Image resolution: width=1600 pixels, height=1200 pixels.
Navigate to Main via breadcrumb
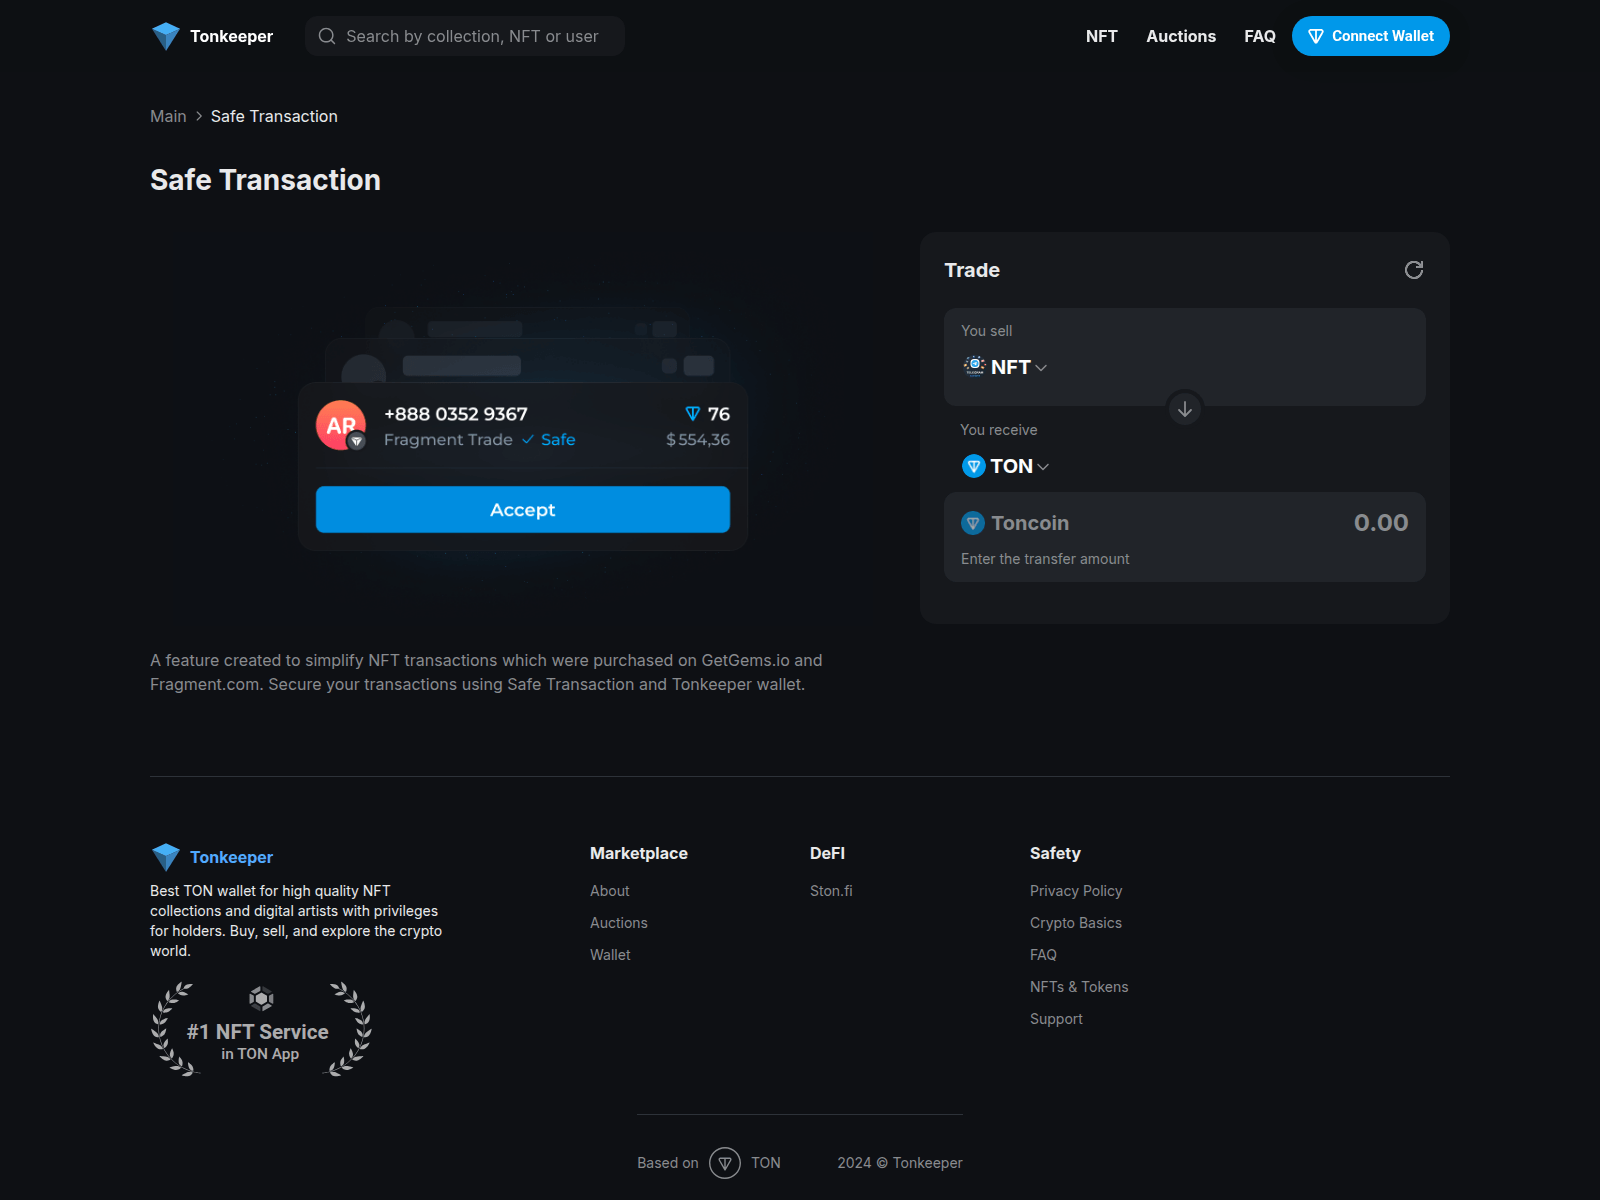coord(168,116)
